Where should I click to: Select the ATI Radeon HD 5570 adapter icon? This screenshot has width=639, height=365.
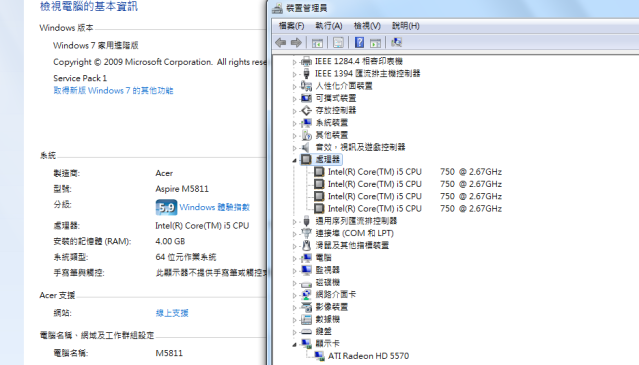(319, 356)
